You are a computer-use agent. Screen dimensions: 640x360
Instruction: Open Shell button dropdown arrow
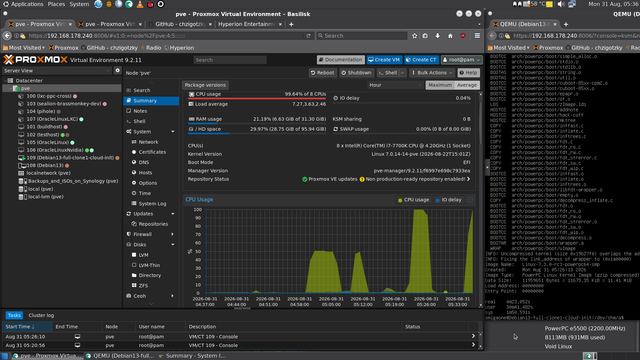point(402,73)
